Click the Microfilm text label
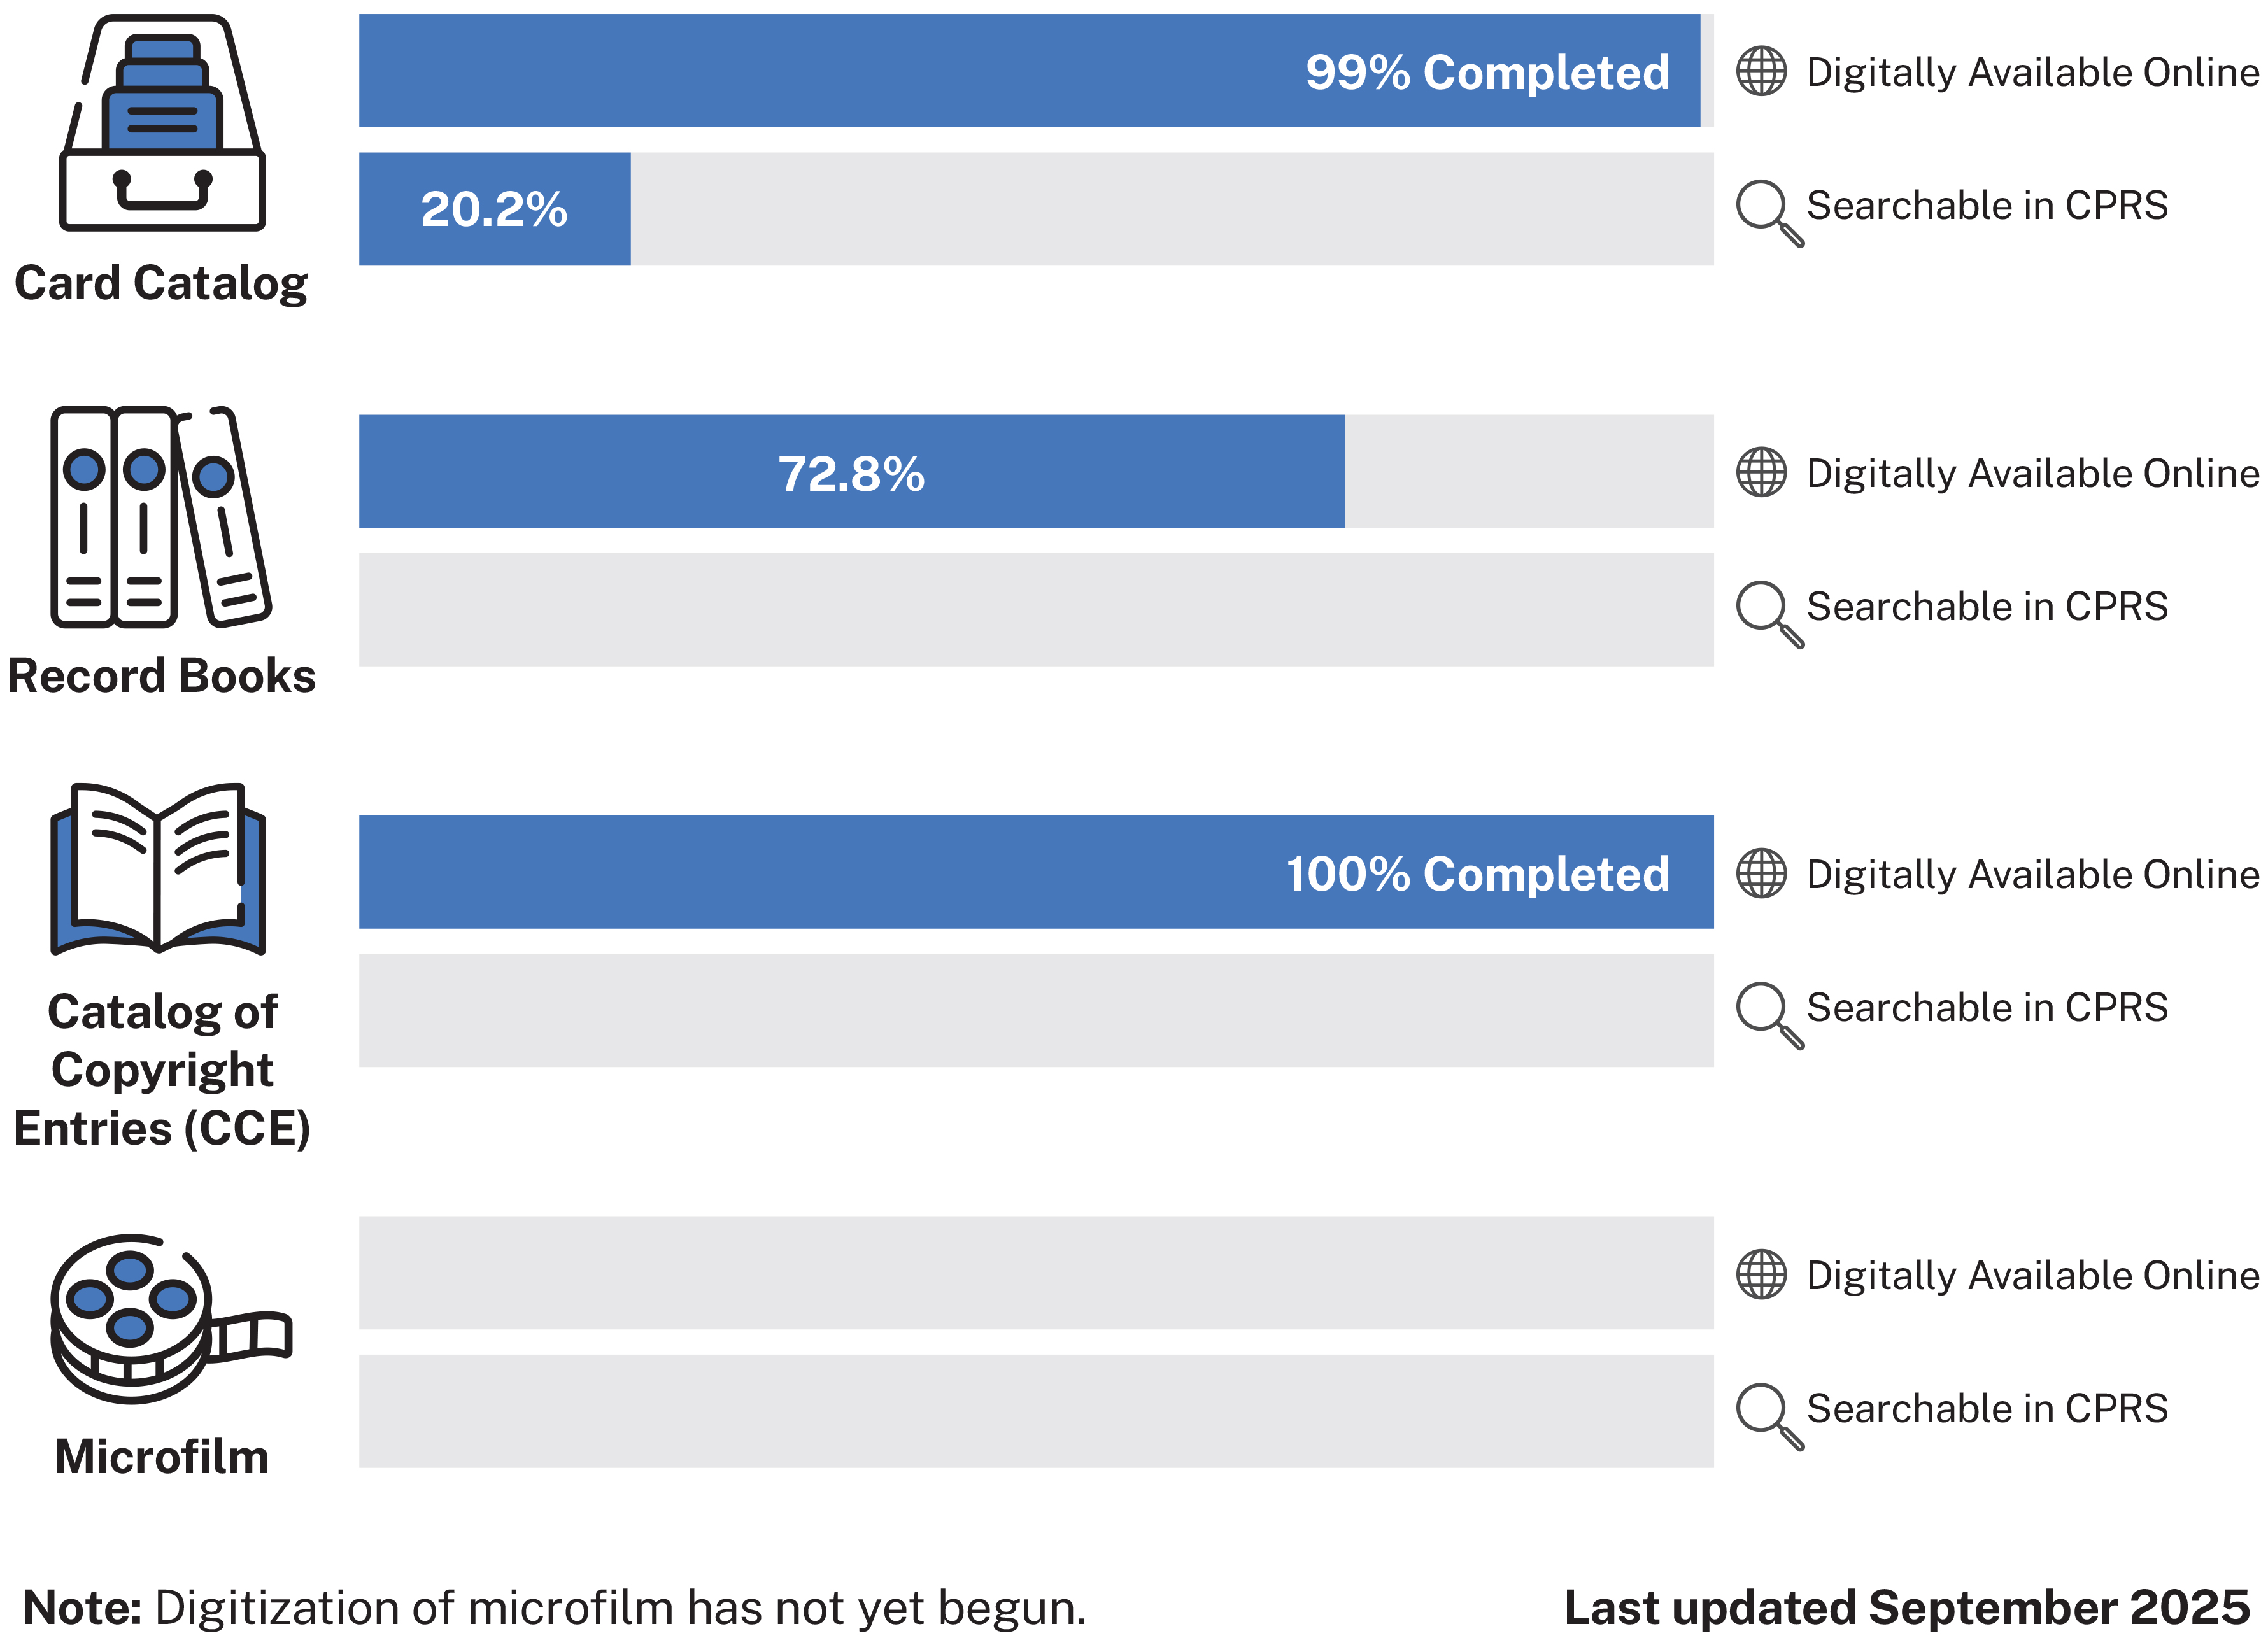The width and height of the screenshot is (2268, 1645). tap(162, 1457)
